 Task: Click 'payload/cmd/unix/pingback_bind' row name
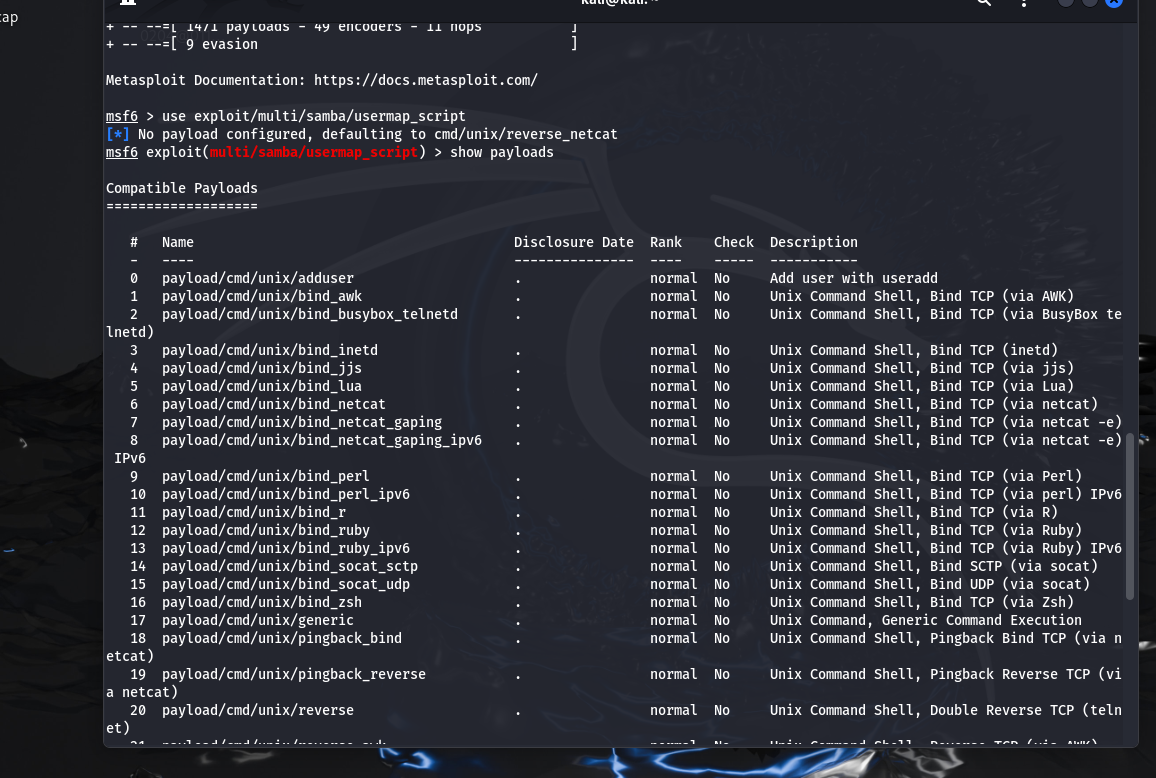(x=282, y=638)
